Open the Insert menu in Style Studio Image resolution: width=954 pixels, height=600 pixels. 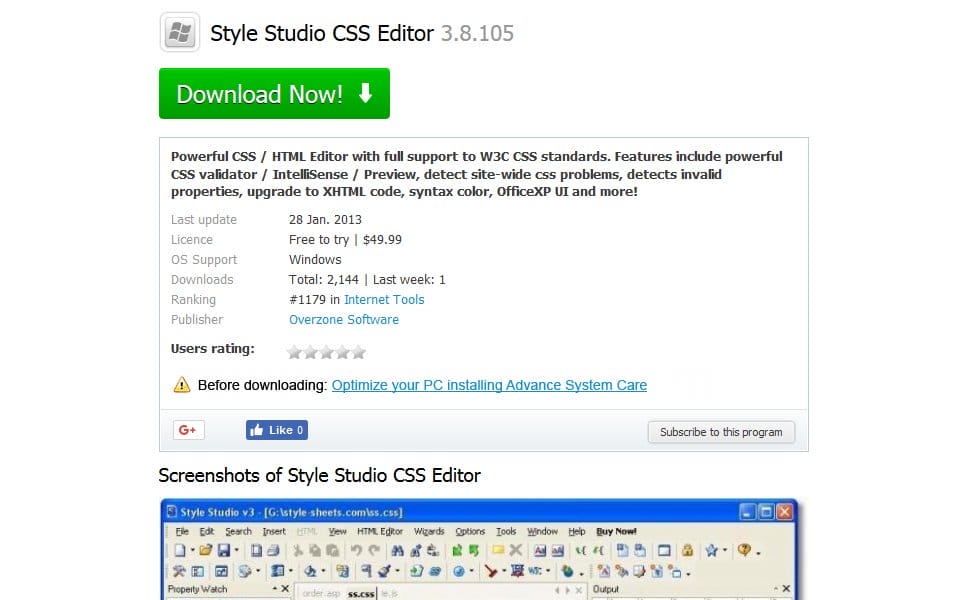point(274,531)
